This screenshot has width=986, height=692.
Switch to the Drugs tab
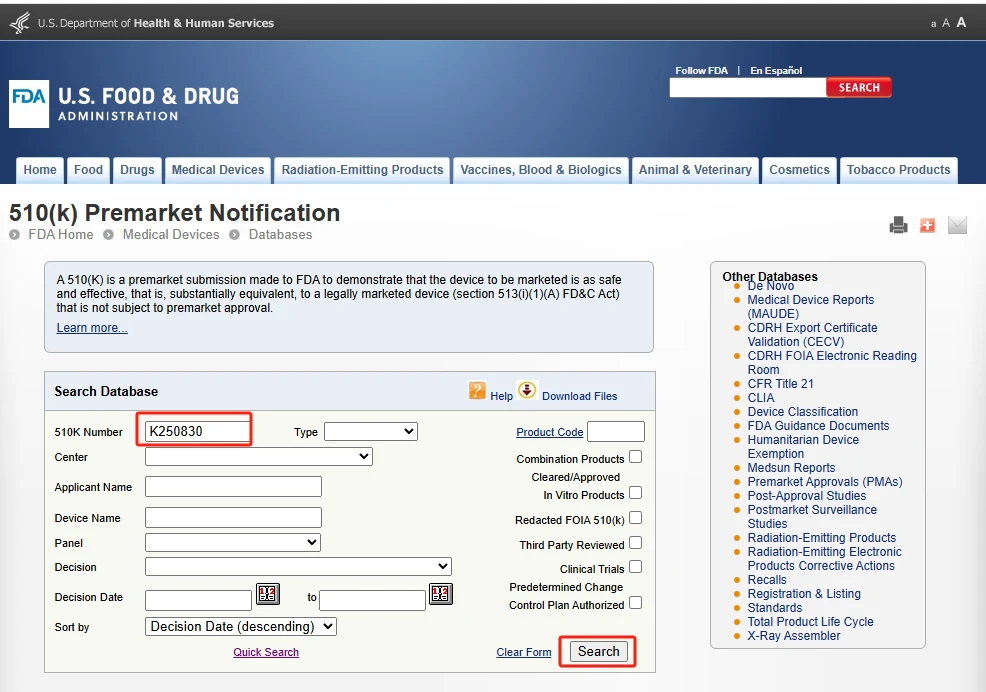coord(137,170)
